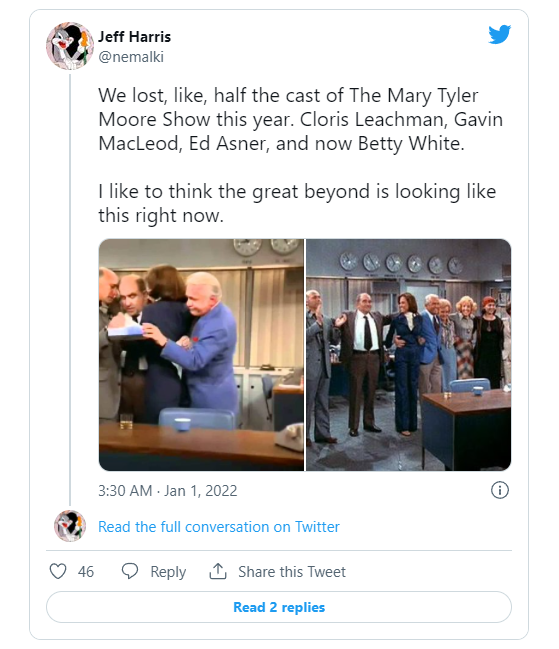Click Read the full conversation on Twitter
This screenshot has height=649, width=559.
[x=219, y=527]
